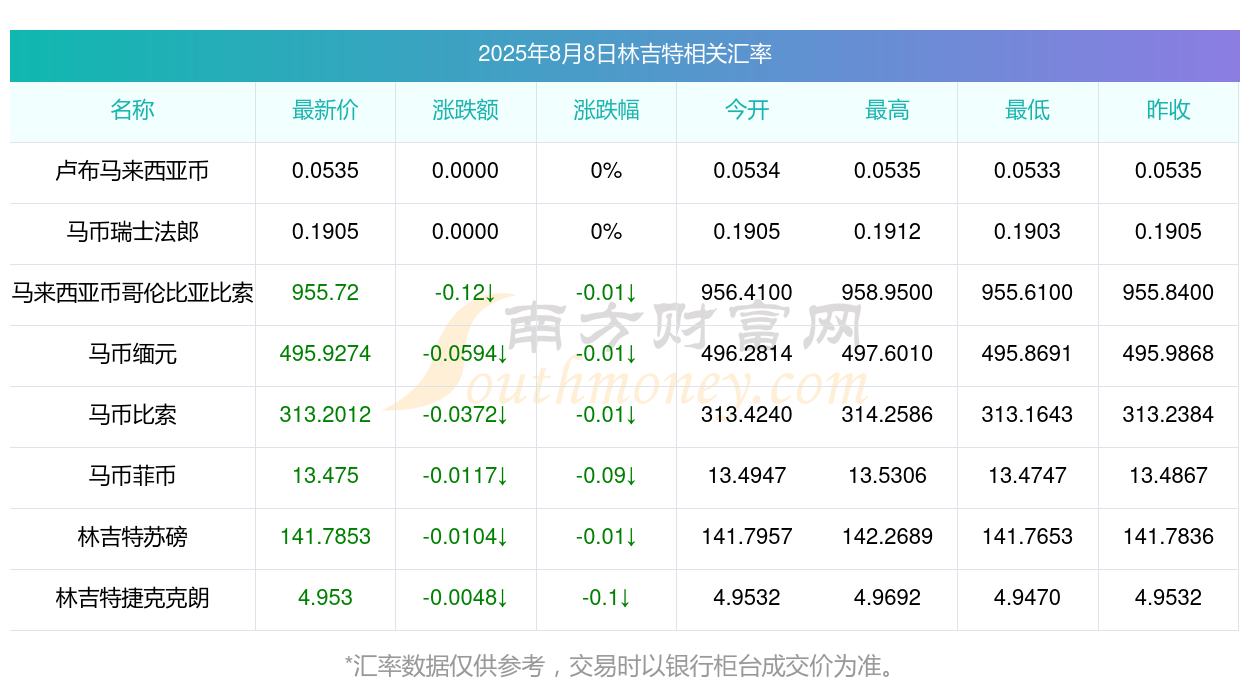Select the 昨收 column header

pyautogui.click(x=1168, y=110)
